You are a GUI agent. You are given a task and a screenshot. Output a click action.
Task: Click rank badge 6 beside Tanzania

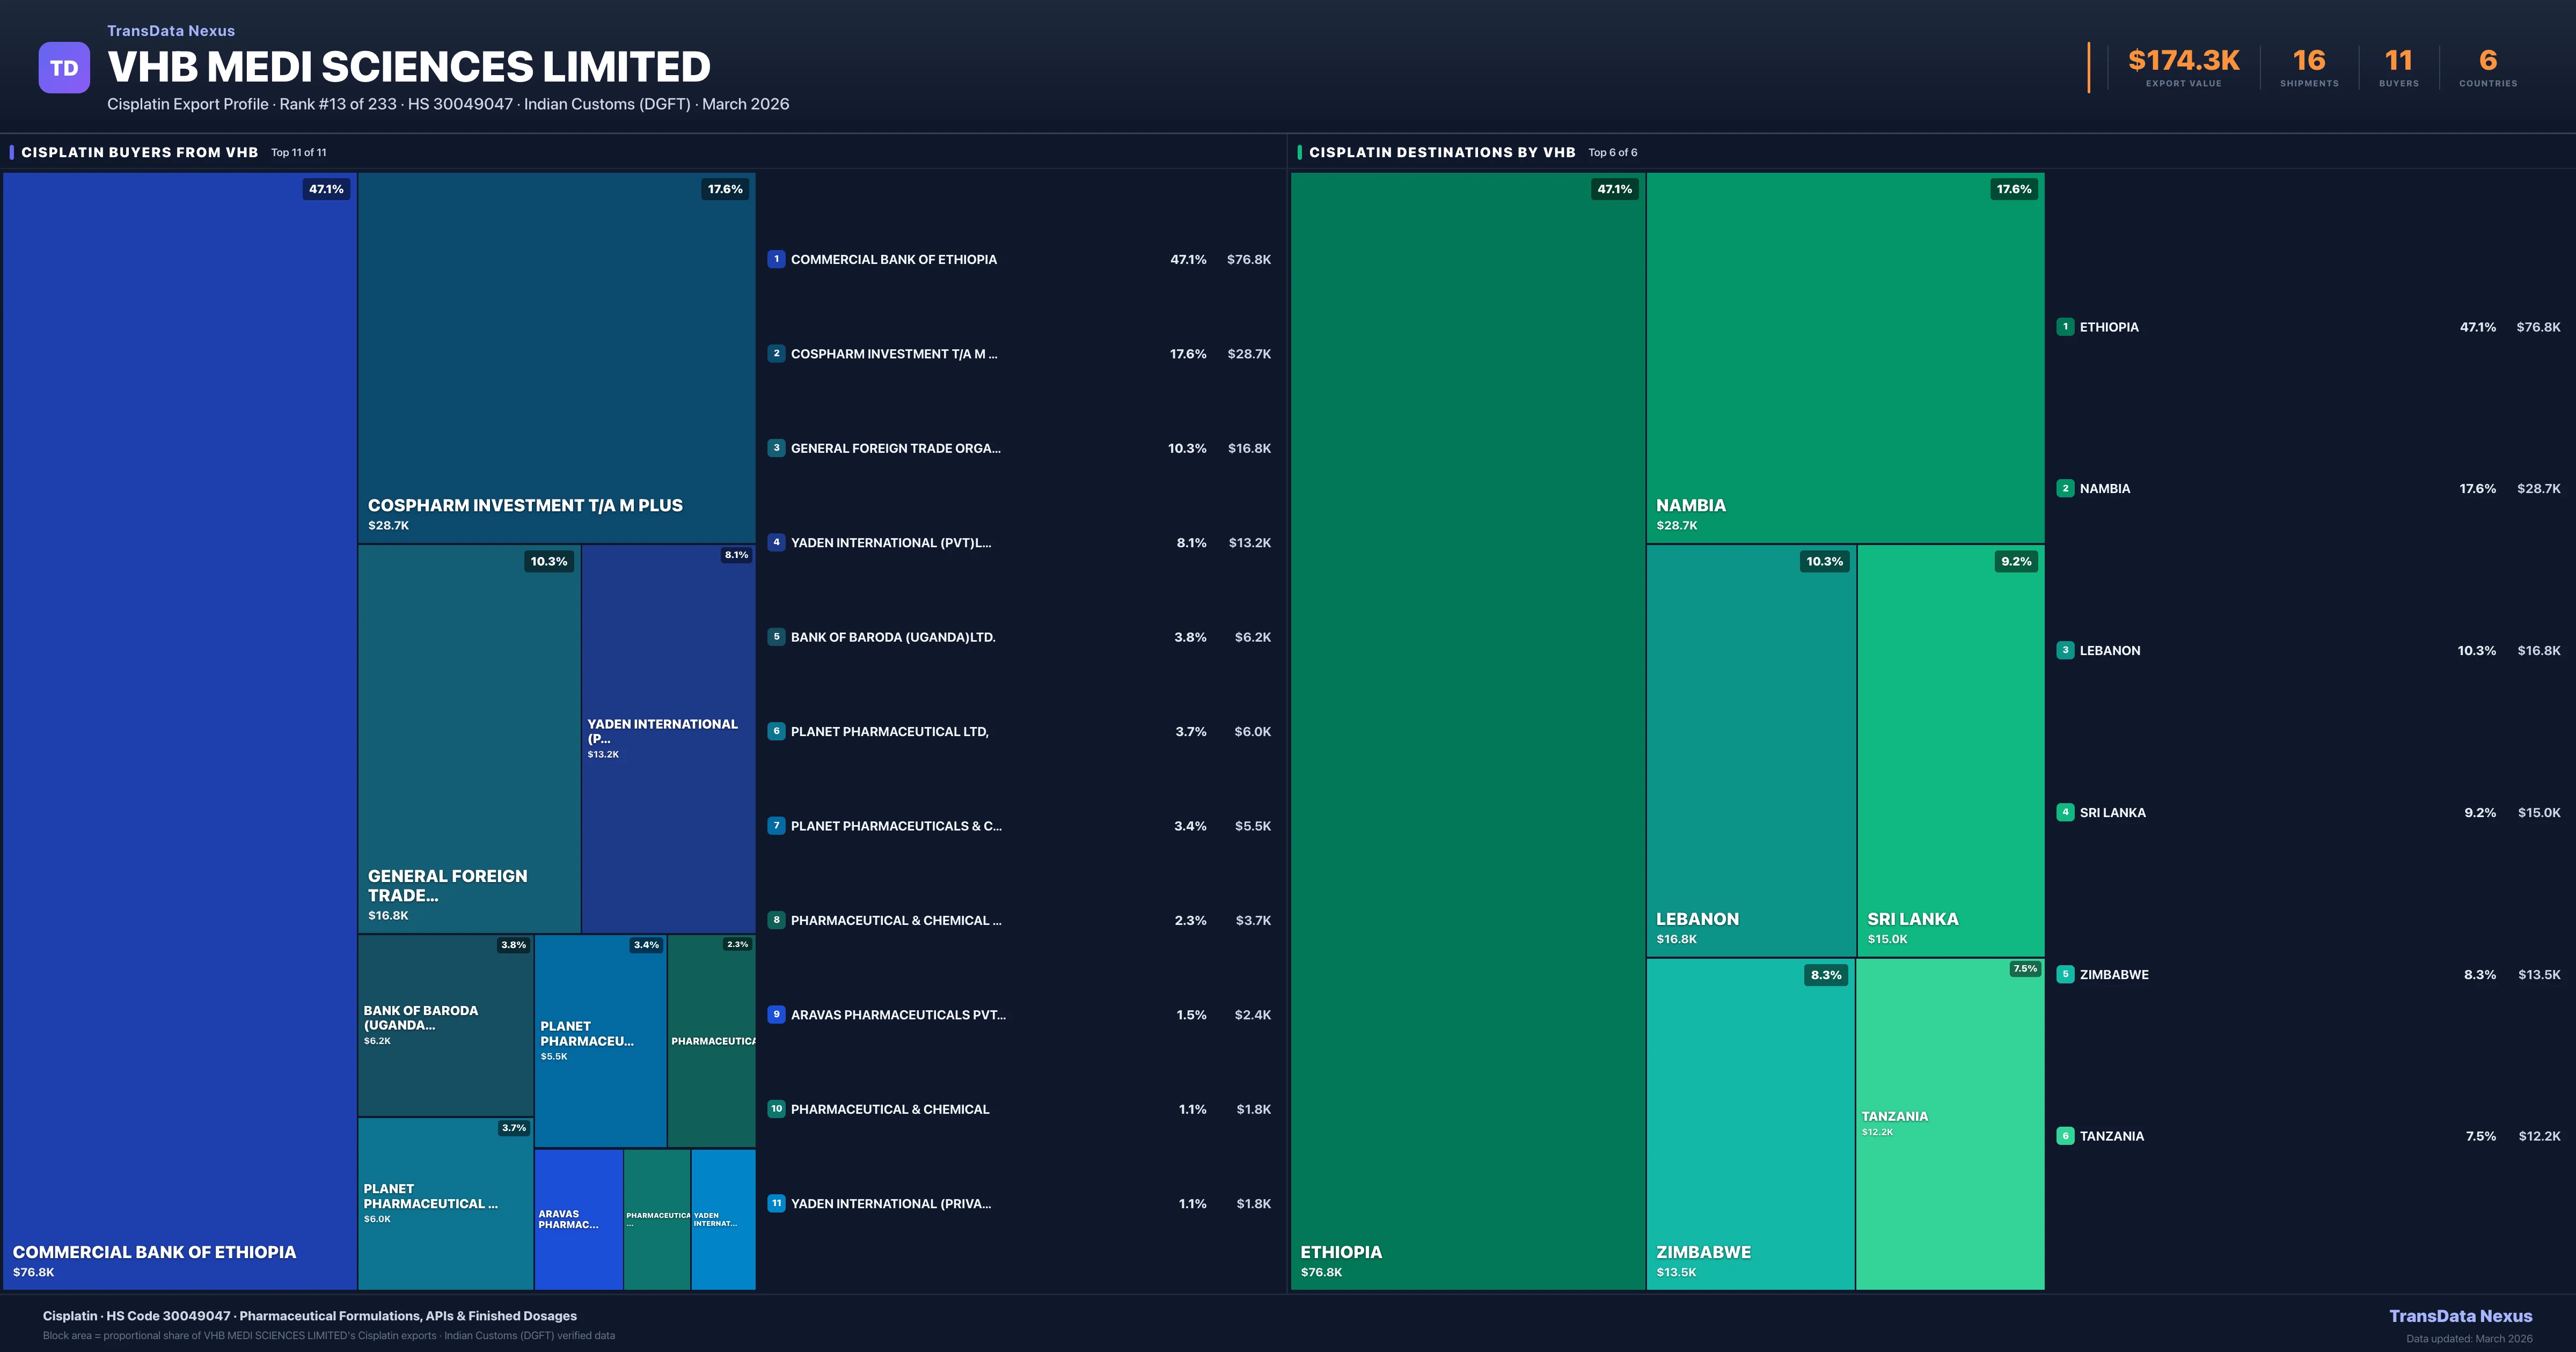click(2065, 1136)
